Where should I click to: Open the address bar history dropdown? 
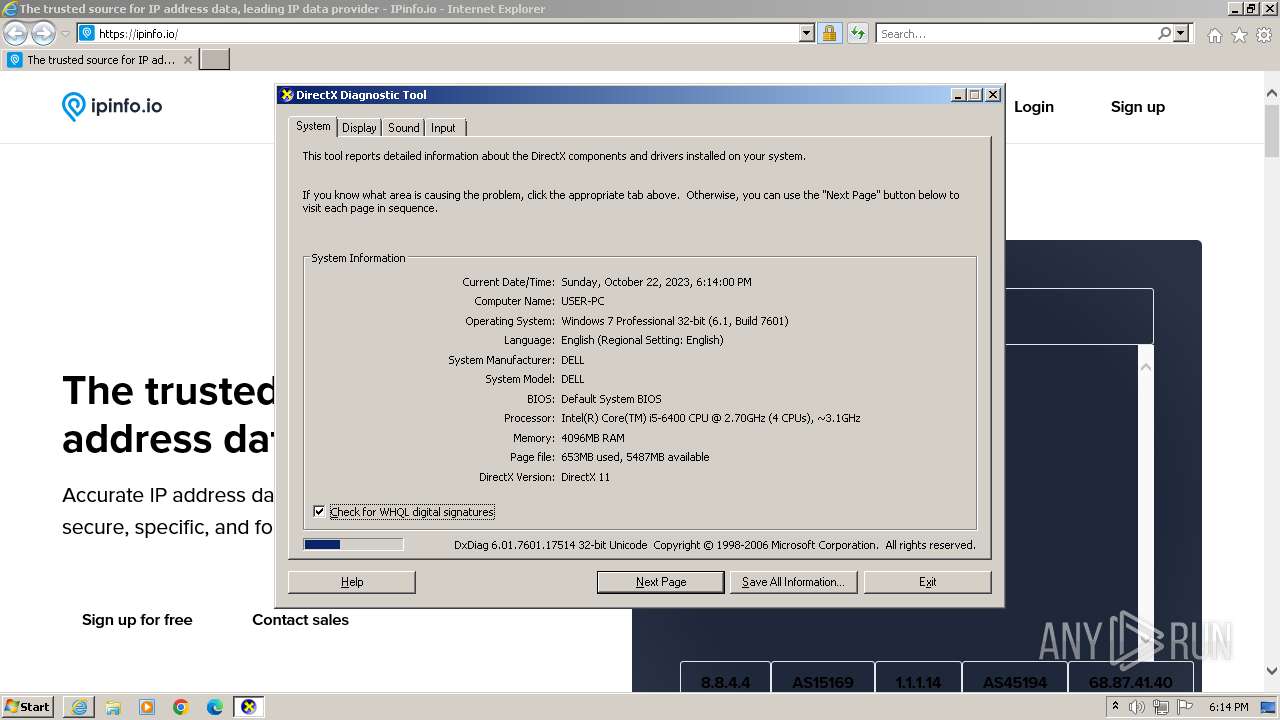[x=807, y=33]
